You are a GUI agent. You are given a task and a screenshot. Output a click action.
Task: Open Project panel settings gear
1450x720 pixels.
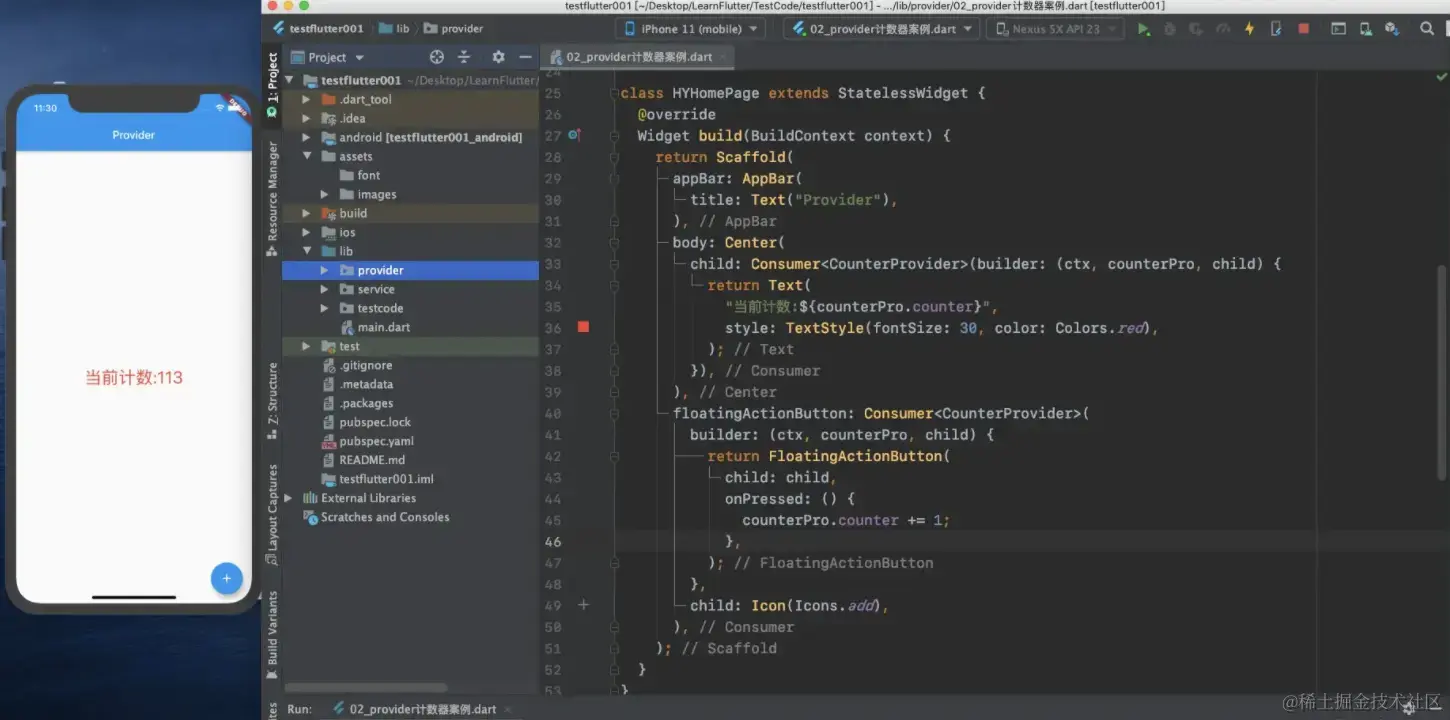point(498,57)
